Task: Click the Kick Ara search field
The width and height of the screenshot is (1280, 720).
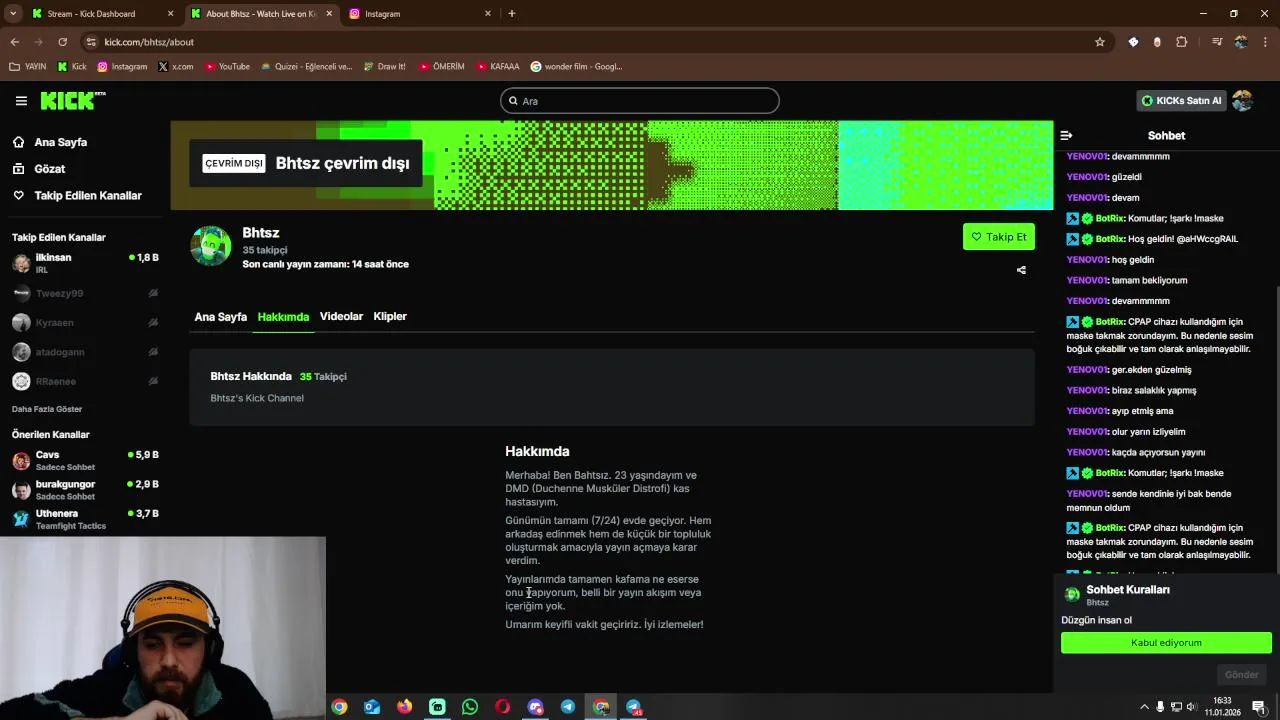Action: pos(640,101)
